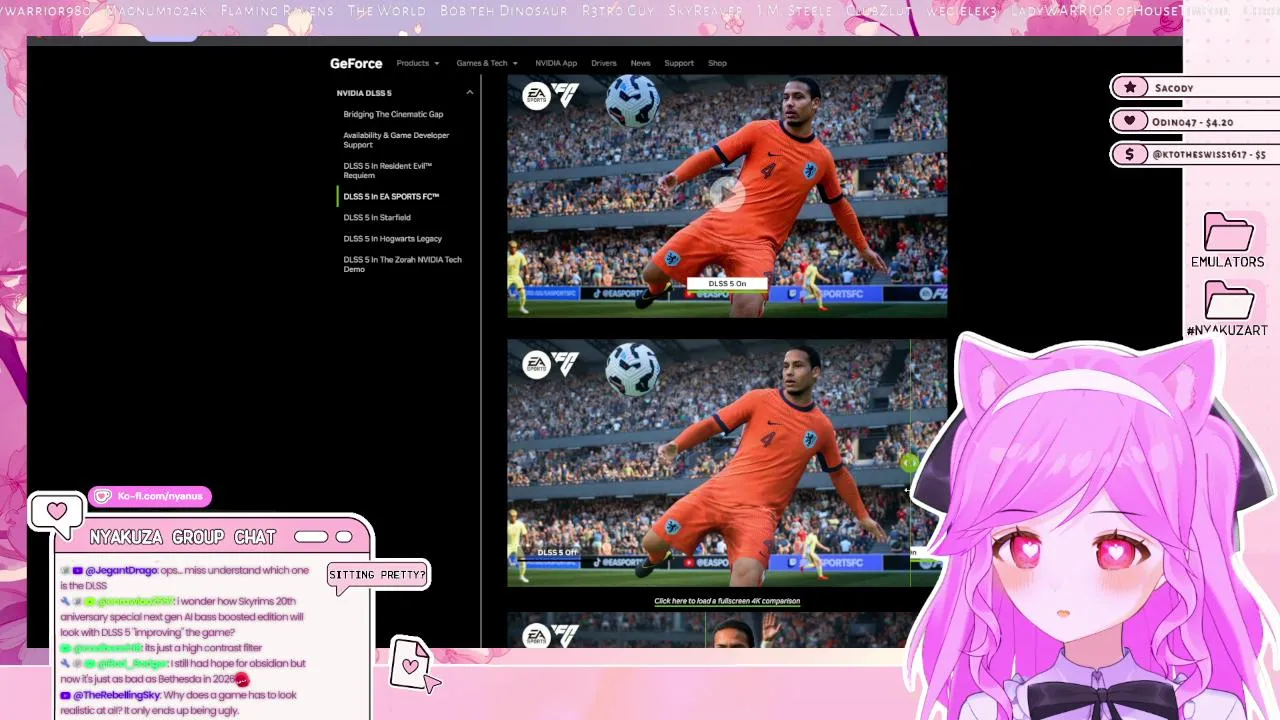The image size is (1280, 720).
Task: Click the GeForce logo
Action: coord(356,63)
